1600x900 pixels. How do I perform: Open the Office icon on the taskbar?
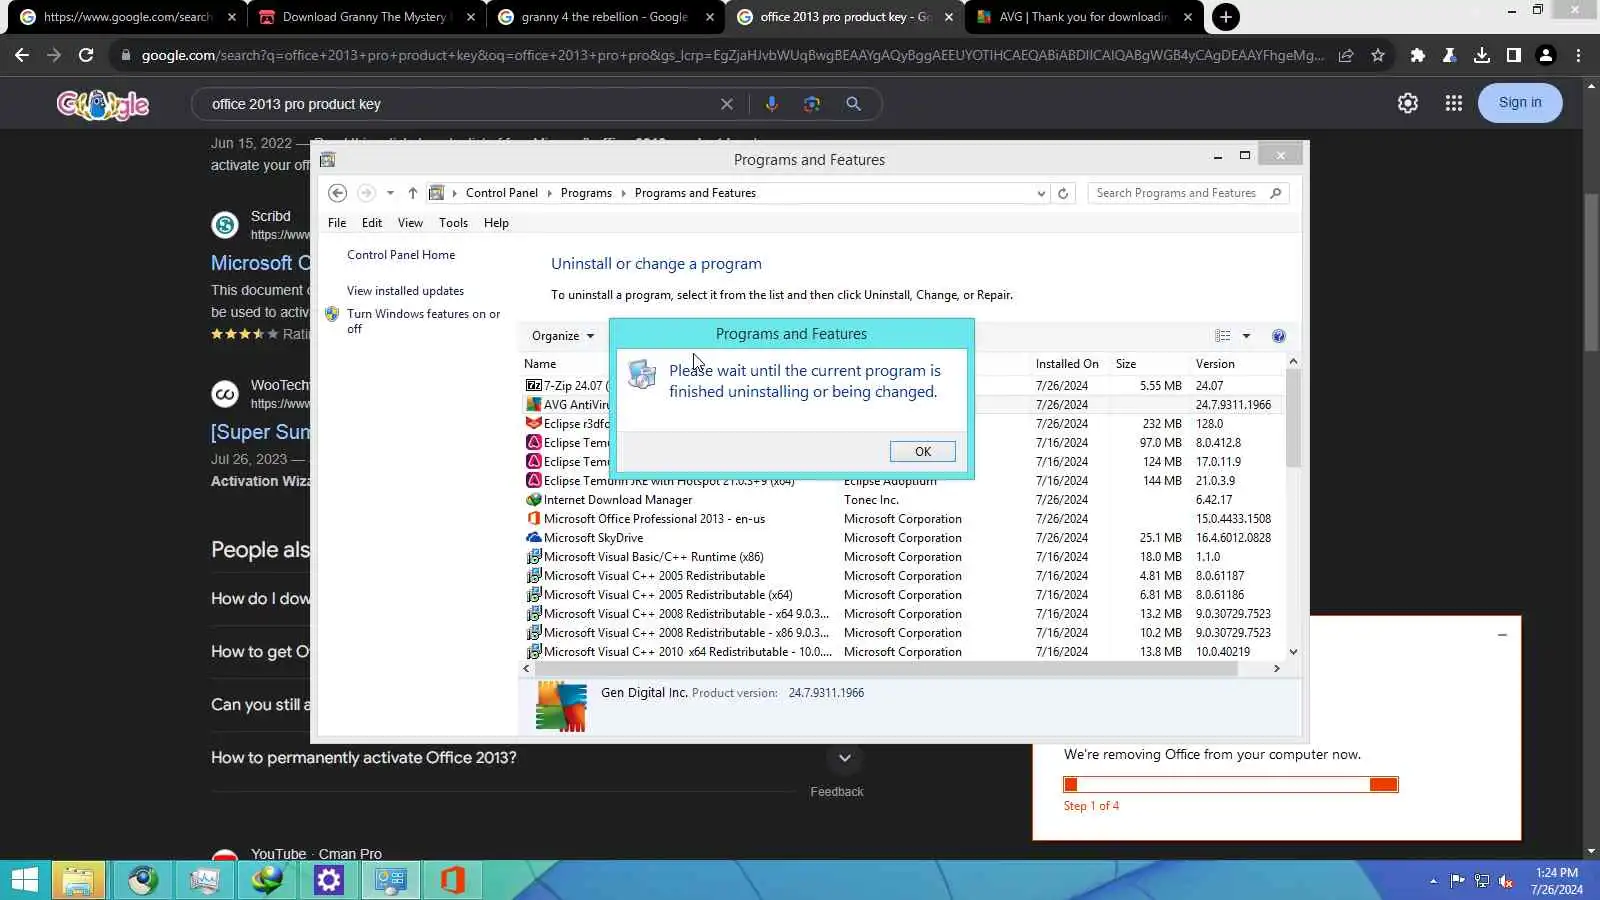pos(453,880)
